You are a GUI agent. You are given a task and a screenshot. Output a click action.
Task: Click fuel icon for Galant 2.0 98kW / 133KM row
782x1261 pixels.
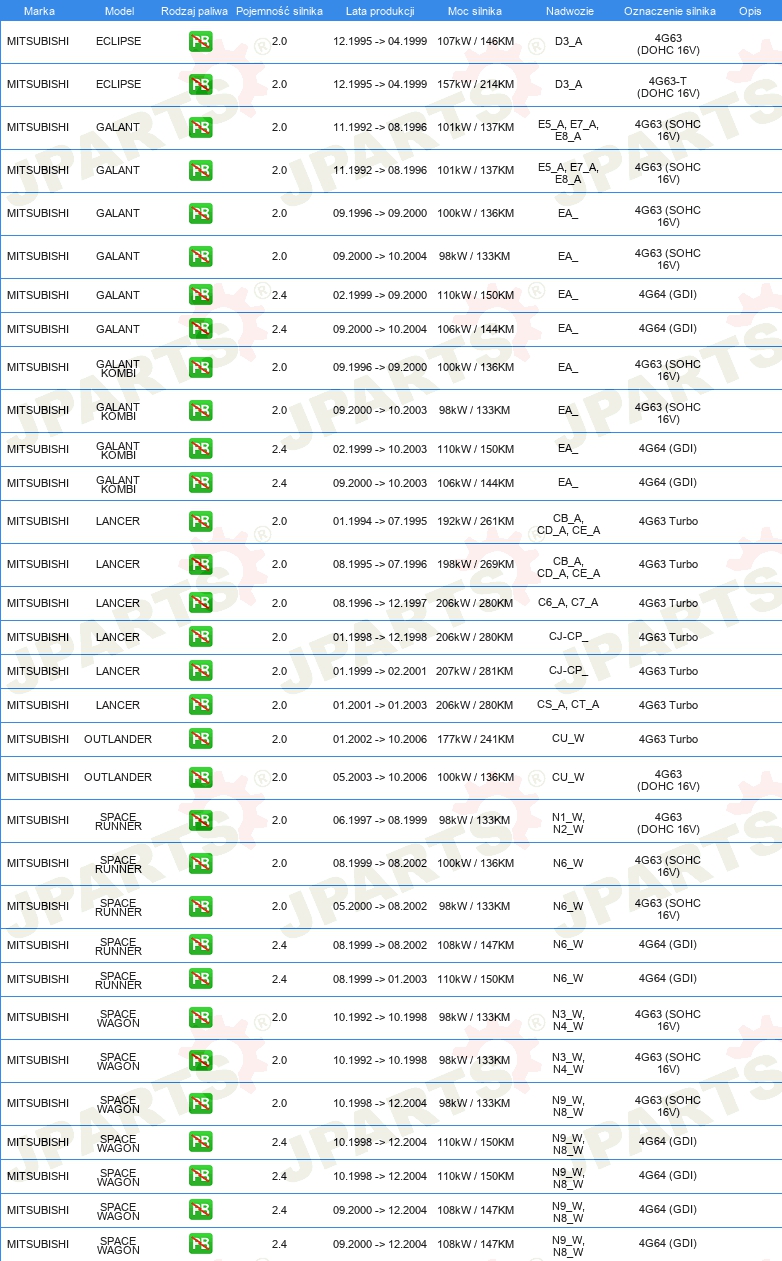(x=200, y=256)
